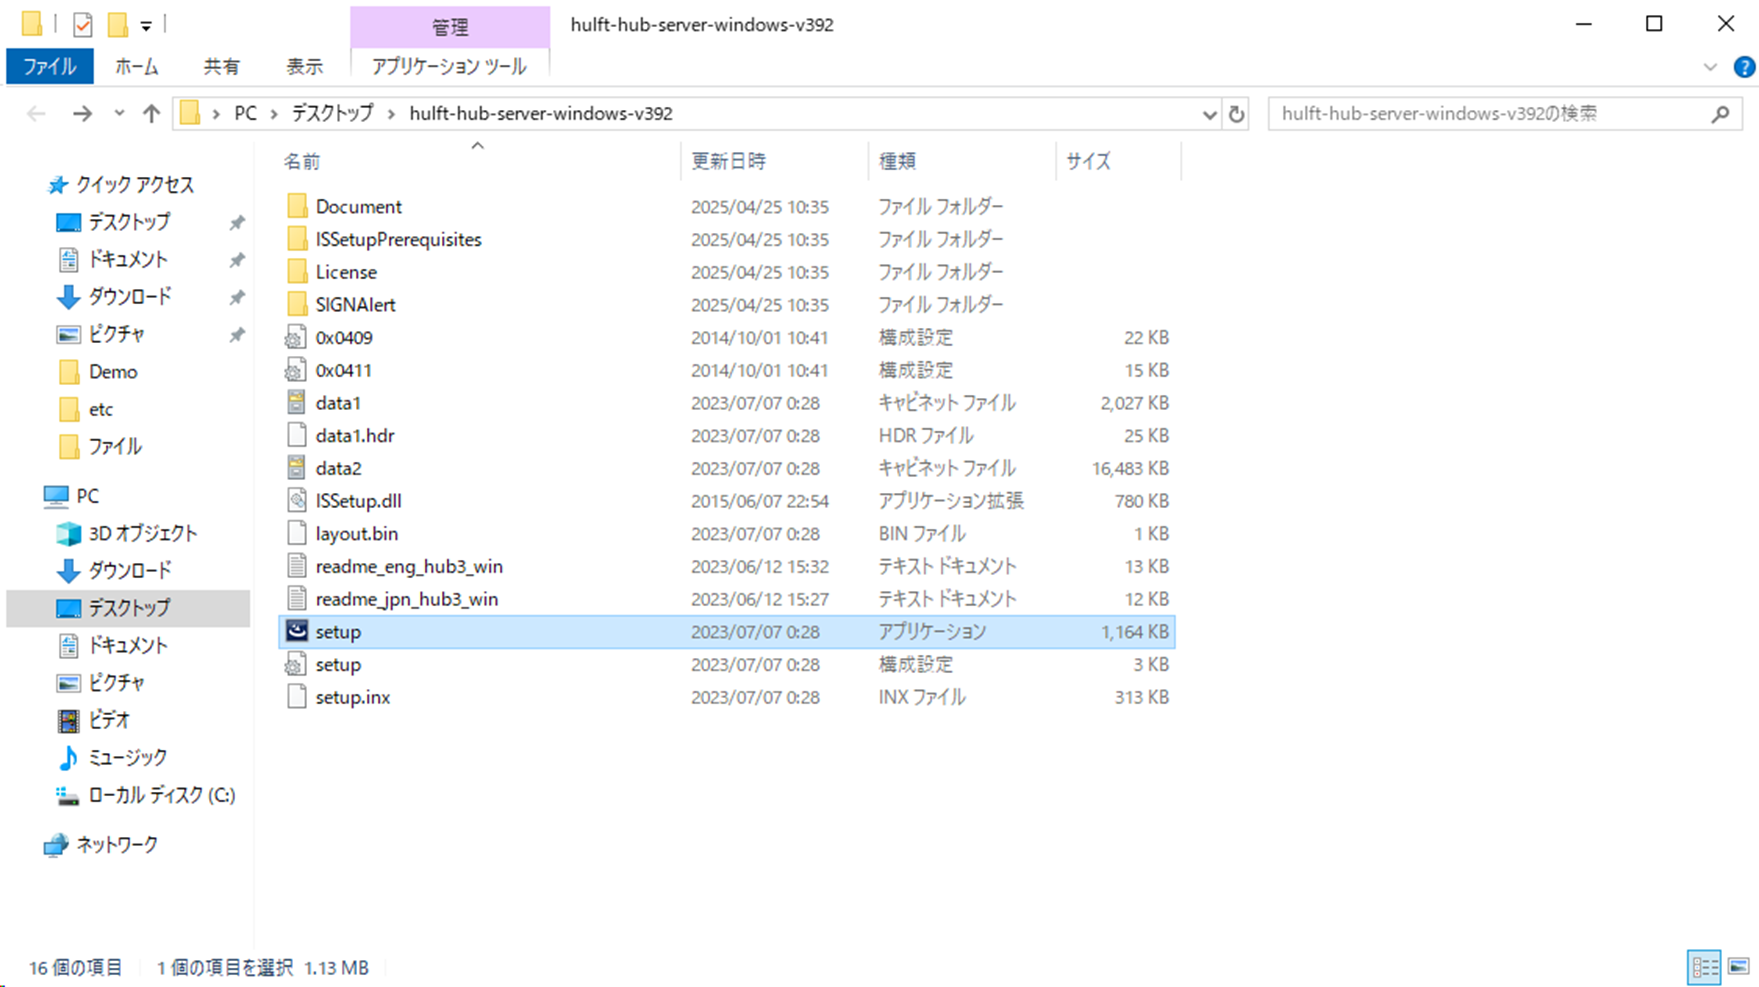The width and height of the screenshot is (1759, 987).
Task: Open pinned ドキュメント under Quick Access
Action: tap(127, 260)
